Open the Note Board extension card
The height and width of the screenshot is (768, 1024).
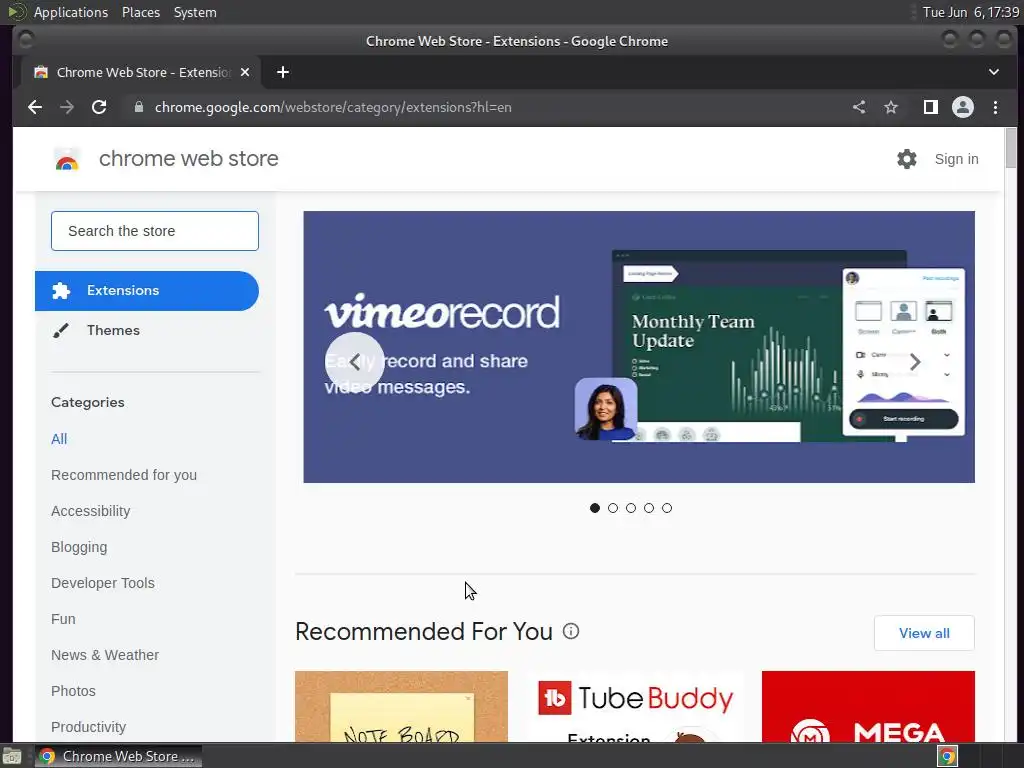(x=401, y=707)
